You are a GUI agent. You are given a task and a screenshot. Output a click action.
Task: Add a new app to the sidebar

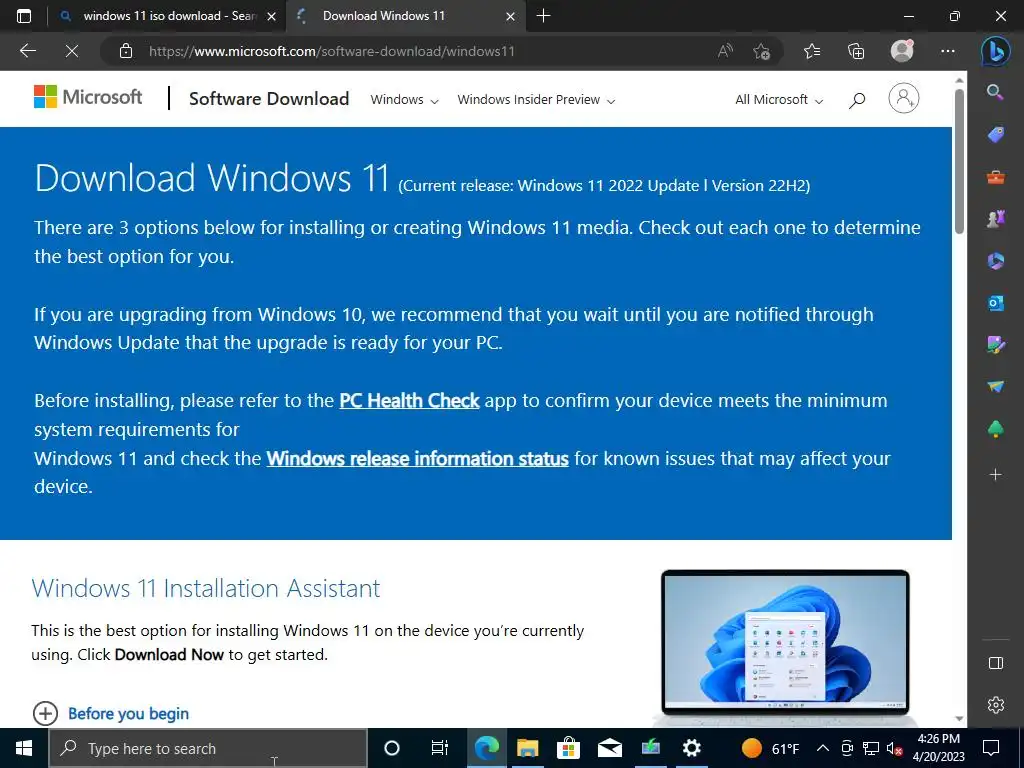(995, 474)
